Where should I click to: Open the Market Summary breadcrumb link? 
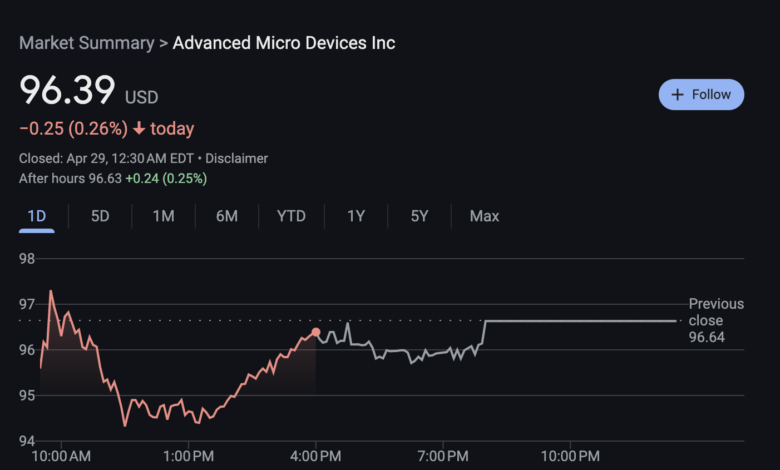(x=87, y=43)
